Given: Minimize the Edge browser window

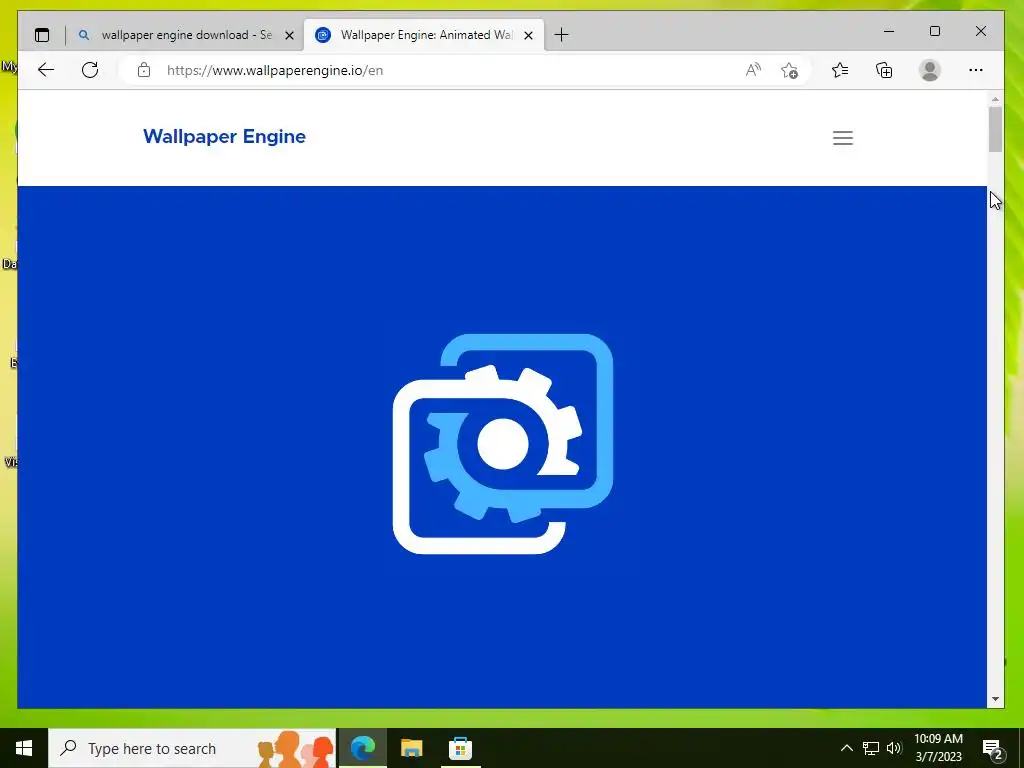Looking at the screenshot, I should coord(889,31).
